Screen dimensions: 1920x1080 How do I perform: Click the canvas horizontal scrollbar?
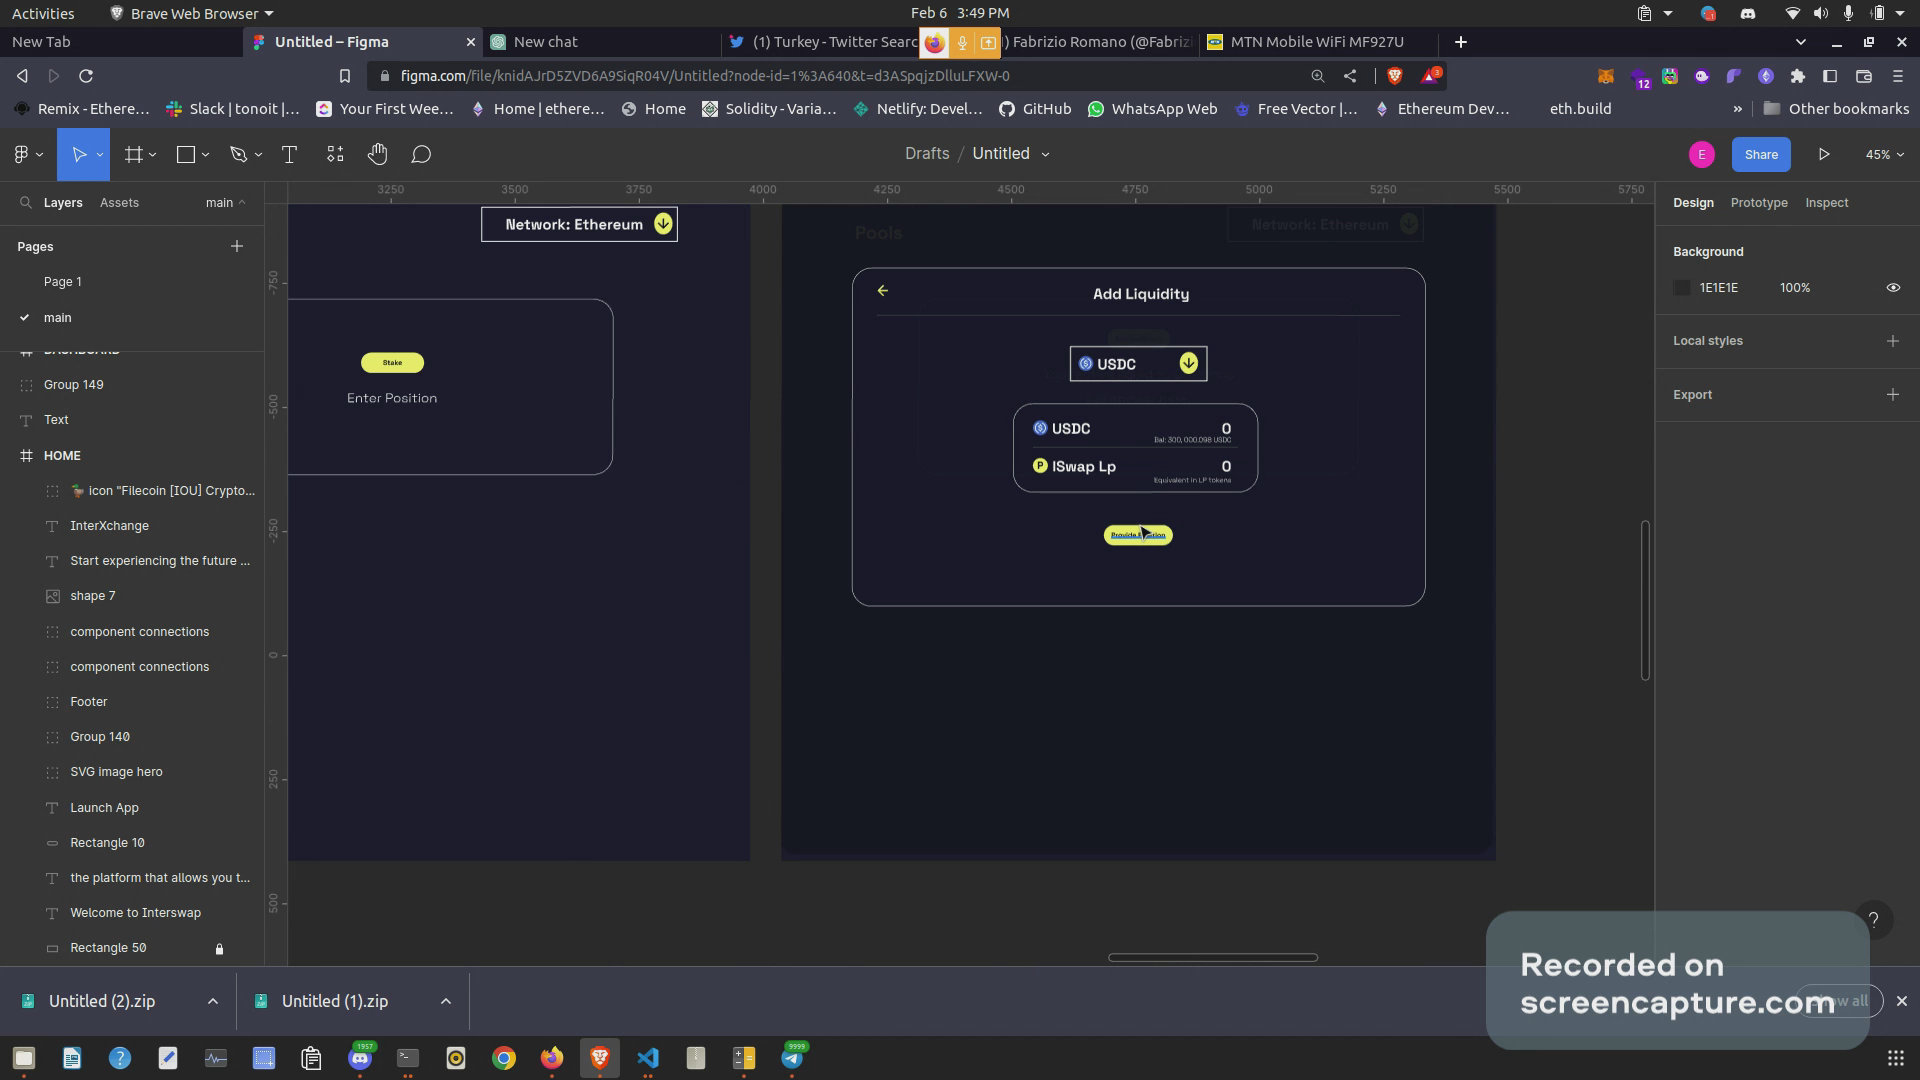pos(1213,958)
